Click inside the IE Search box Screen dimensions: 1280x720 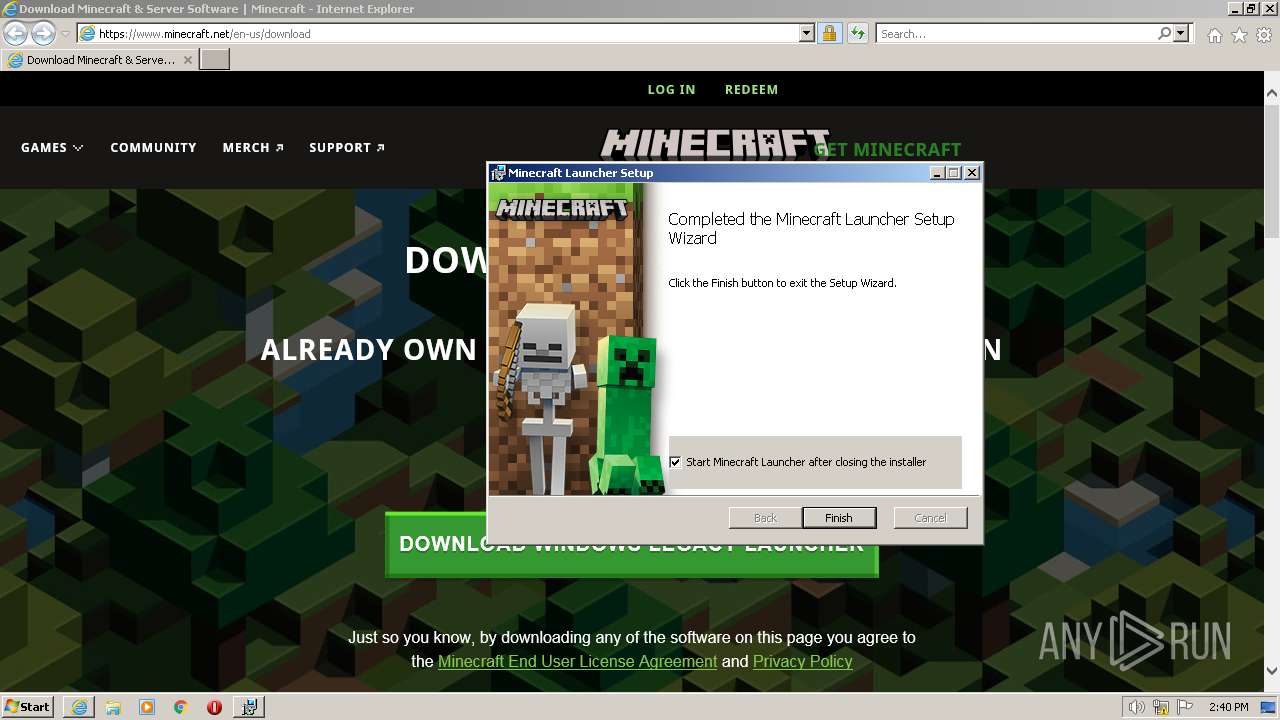(1017, 33)
